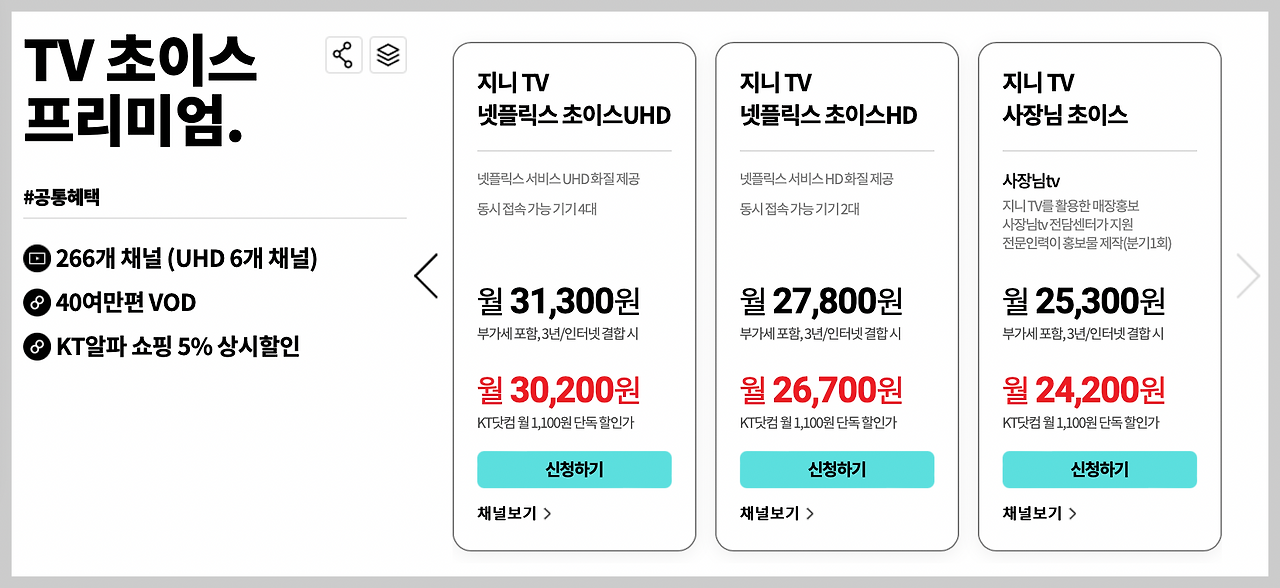
Task: Open 채널보기 link on the 사장님 초이스 card
Action: pyautogui.click(x=1031, y=513)
